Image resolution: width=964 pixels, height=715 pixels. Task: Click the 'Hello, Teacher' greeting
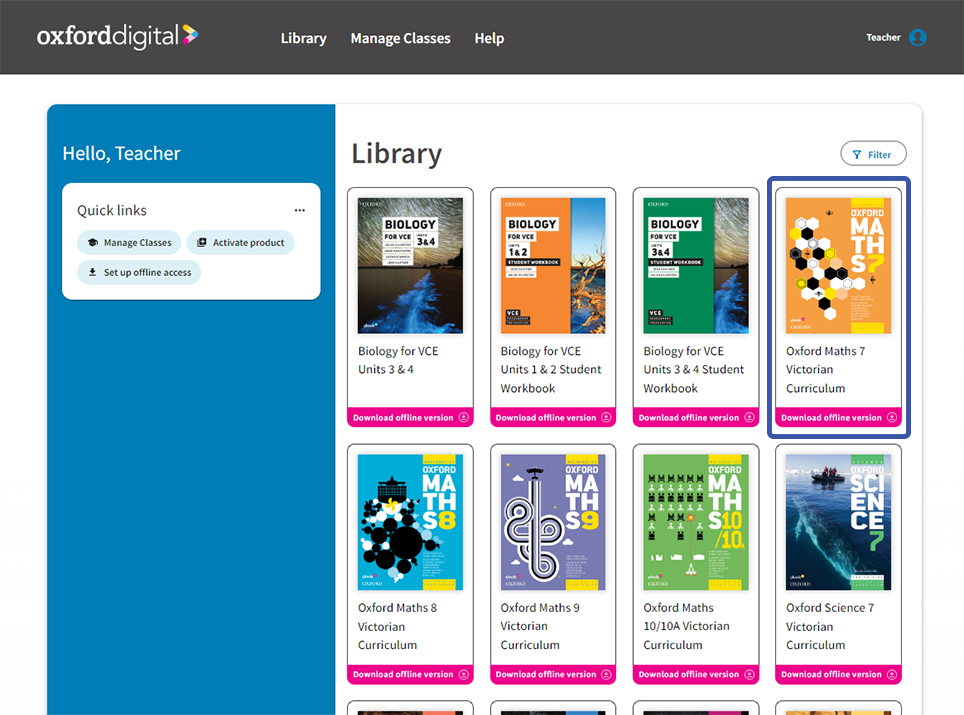point(121,153)
